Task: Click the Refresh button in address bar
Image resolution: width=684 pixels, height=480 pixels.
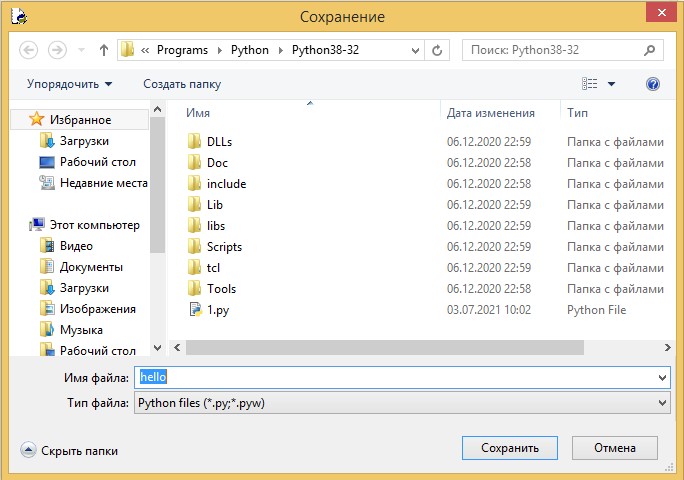Action: (x=437, y=49)
